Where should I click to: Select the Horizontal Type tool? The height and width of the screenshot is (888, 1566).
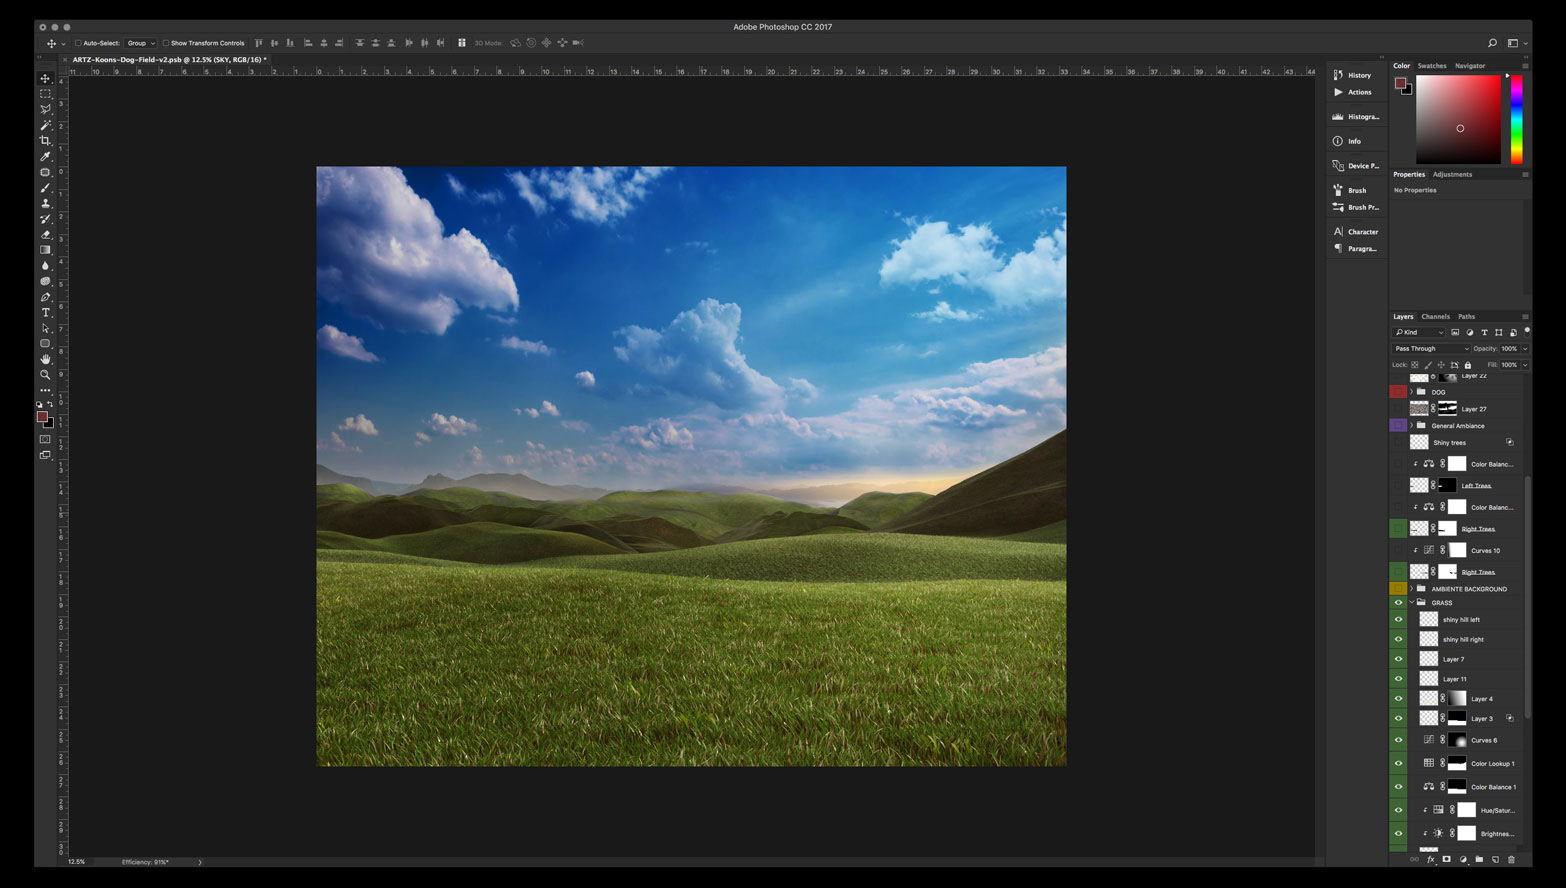pyautogui.click(x=45, y=313)
